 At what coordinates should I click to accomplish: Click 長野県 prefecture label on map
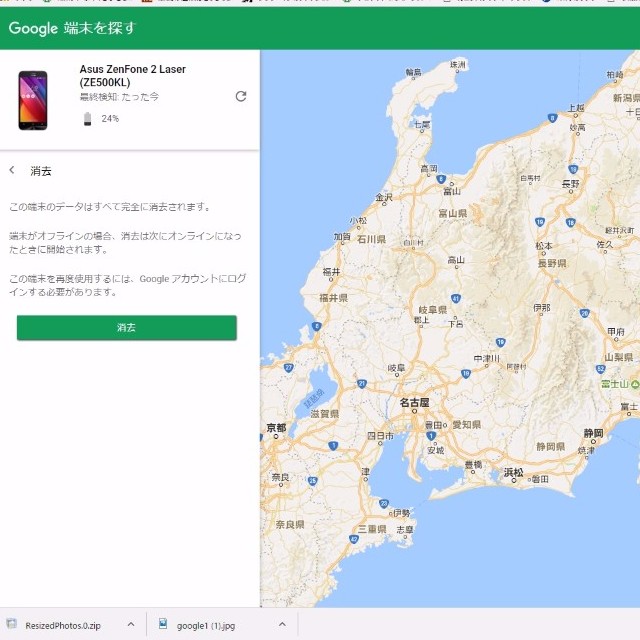pyautogui.click(x=552, y=263)
